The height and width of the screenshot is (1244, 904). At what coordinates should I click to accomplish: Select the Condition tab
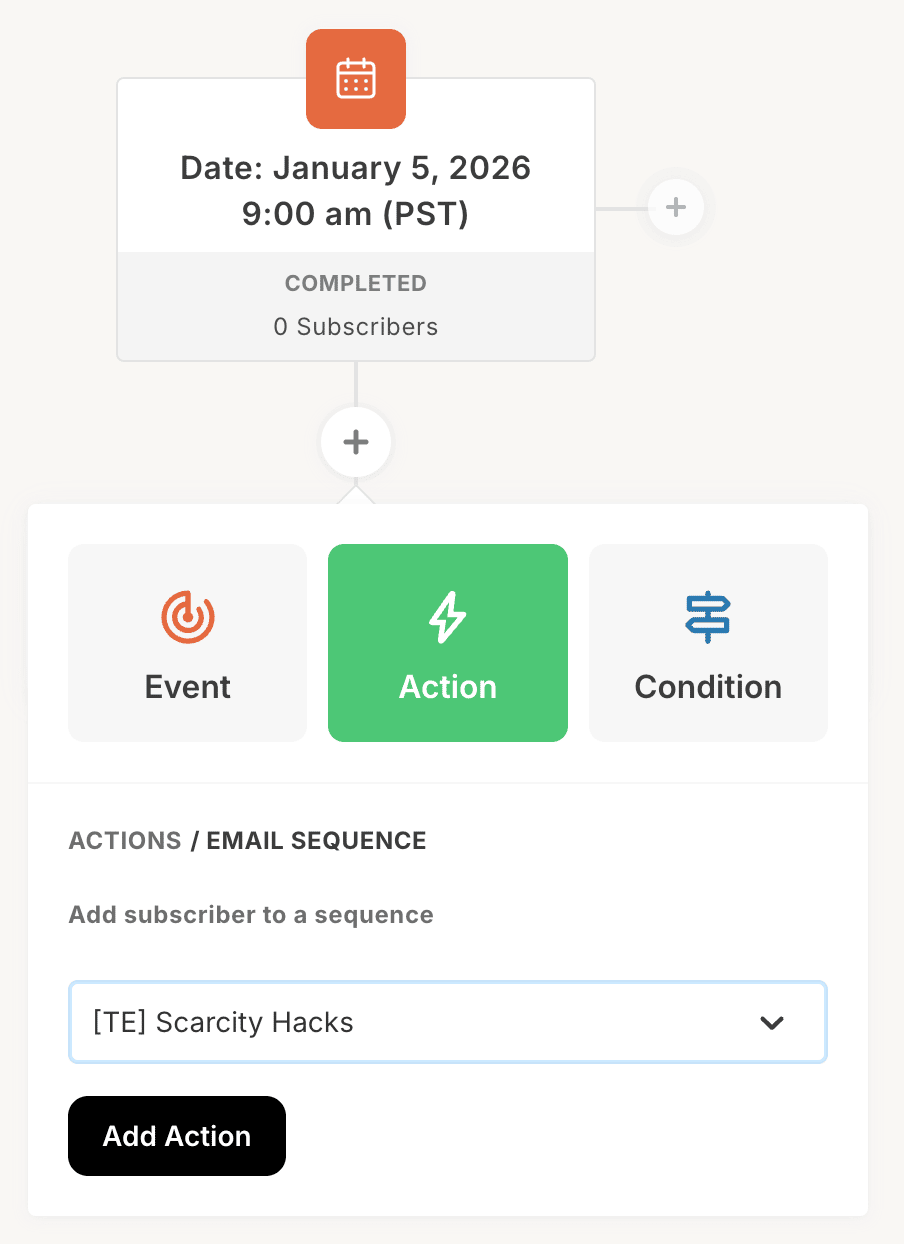(x=708, y=643)
